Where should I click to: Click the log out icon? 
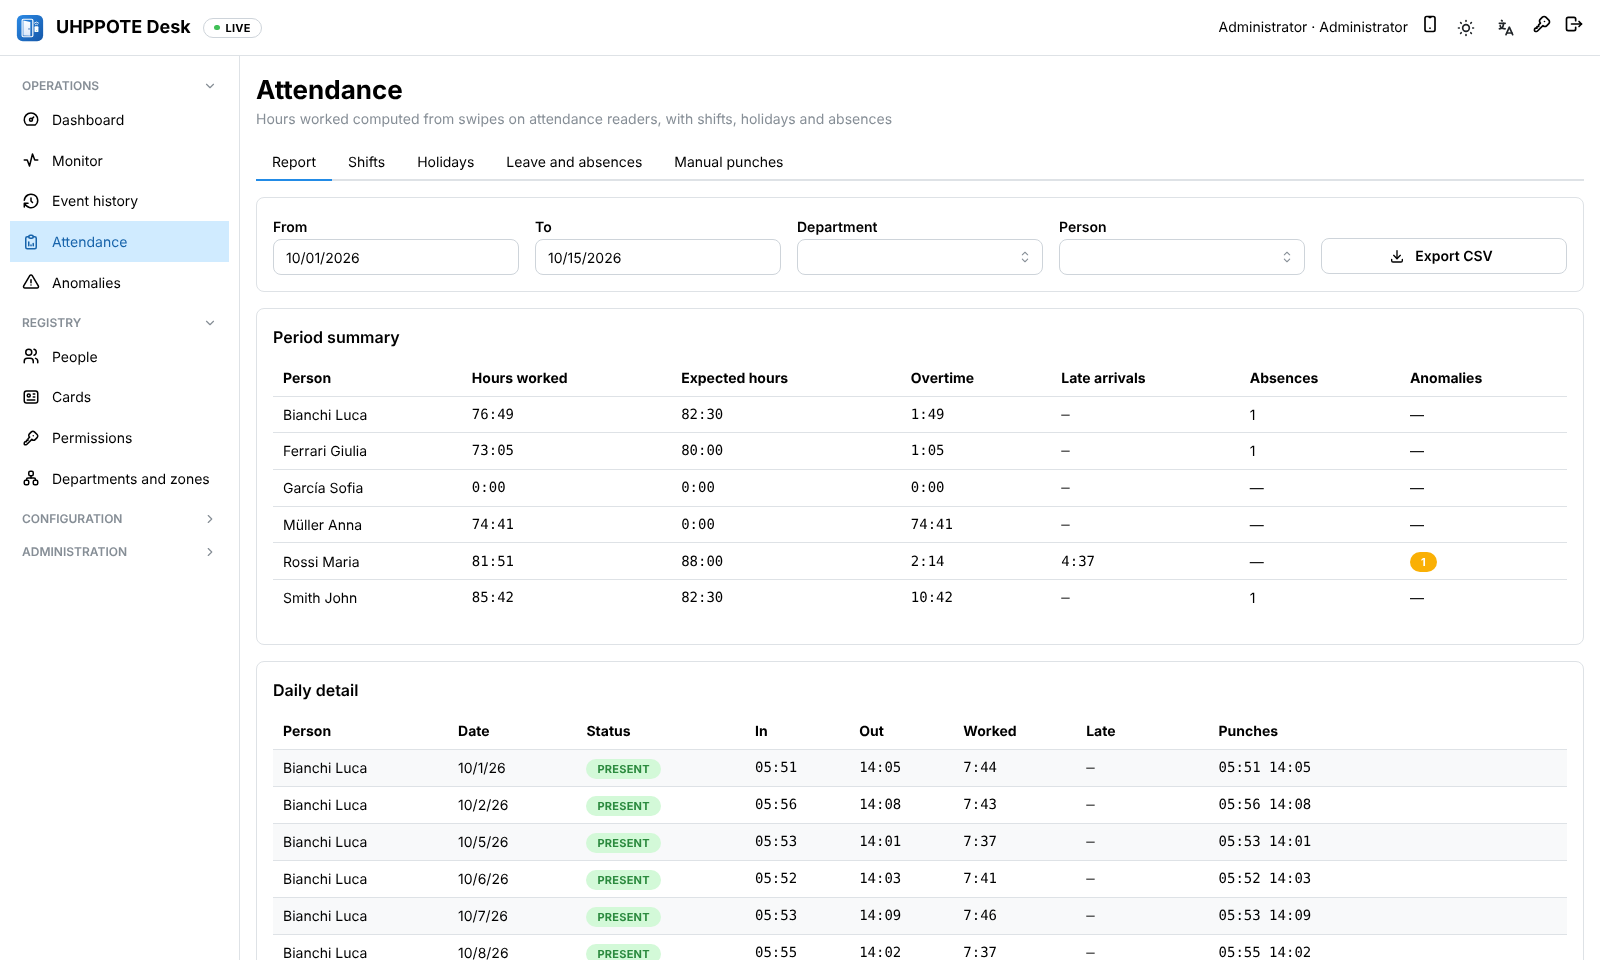click(x=1574, y=25)
